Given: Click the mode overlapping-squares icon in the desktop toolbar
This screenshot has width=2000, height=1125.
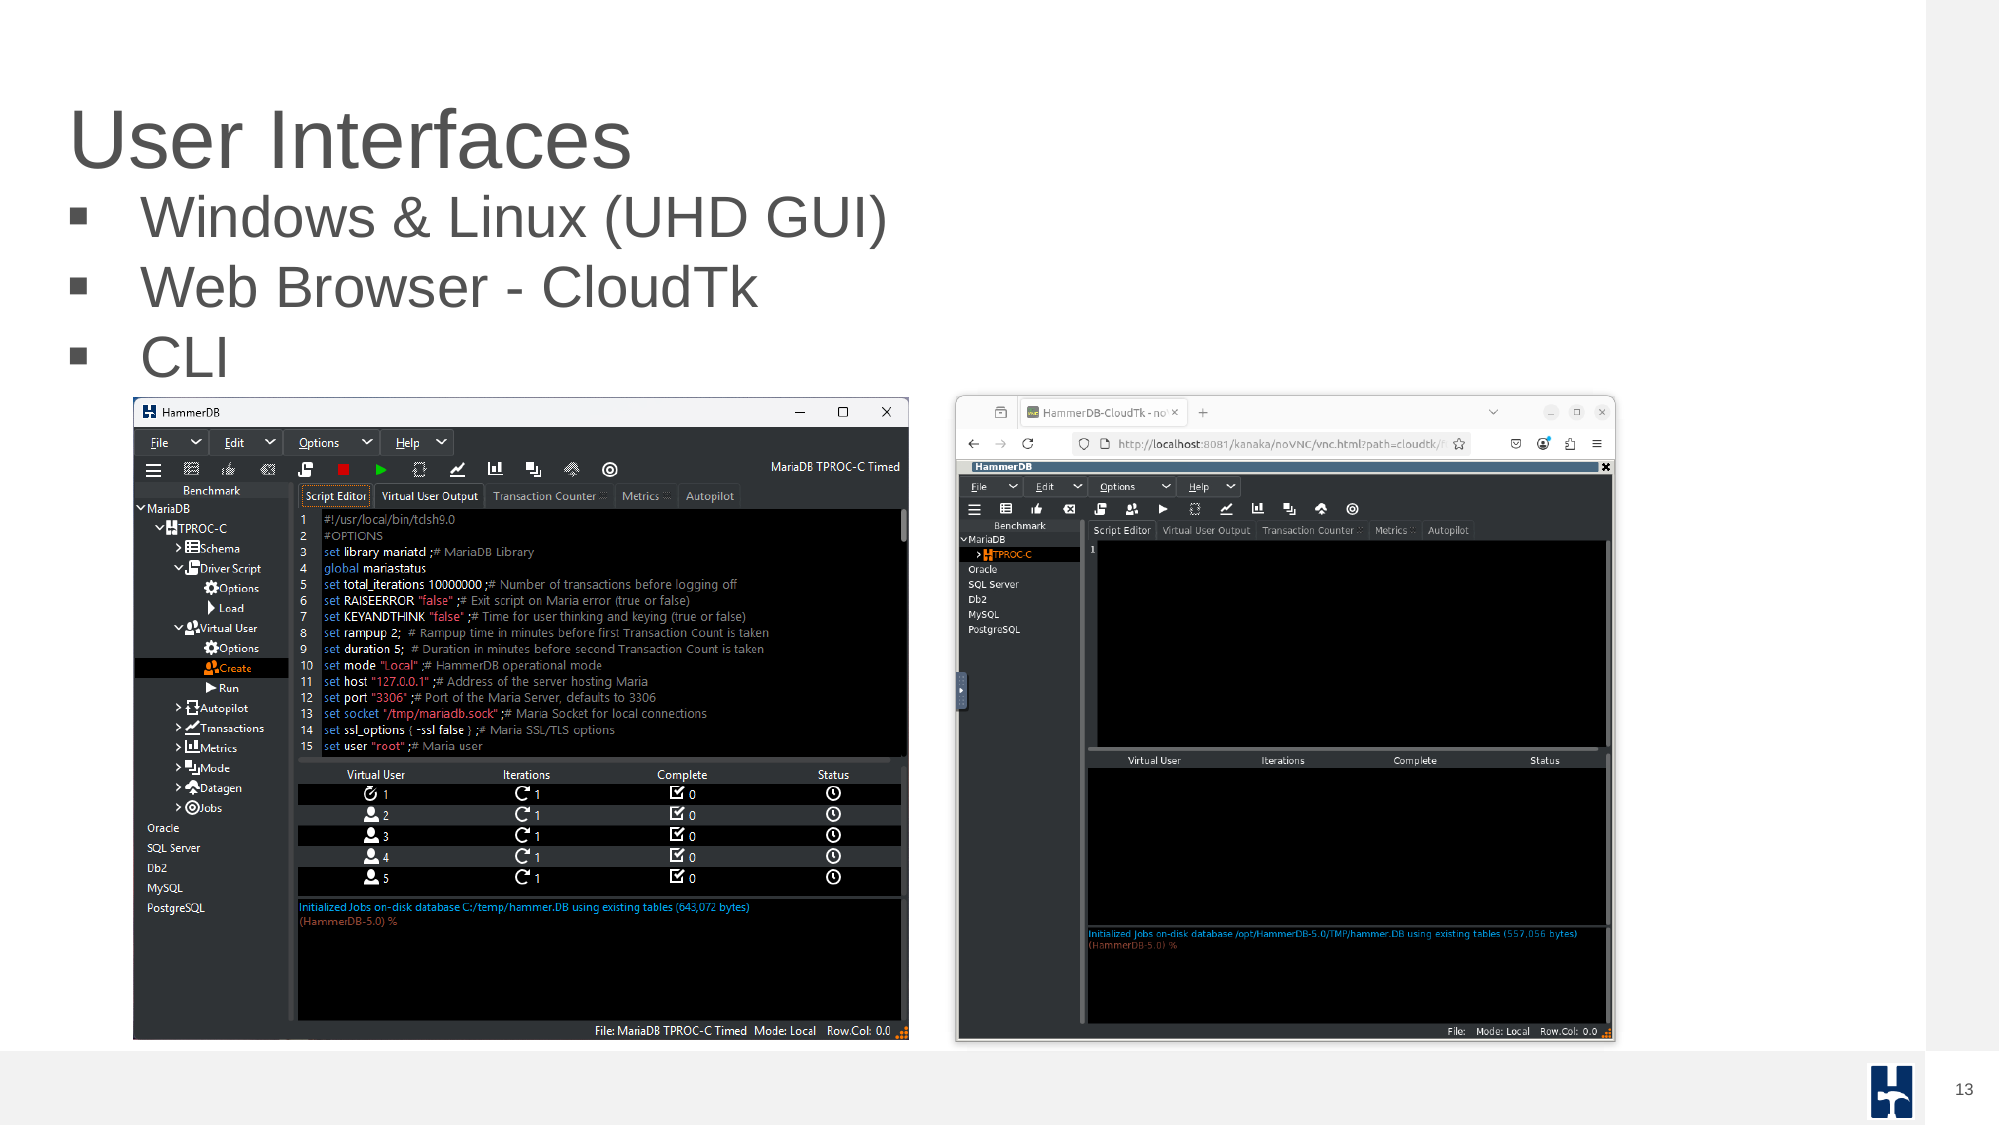Looking at the screenshot, I should coord(533,469).
